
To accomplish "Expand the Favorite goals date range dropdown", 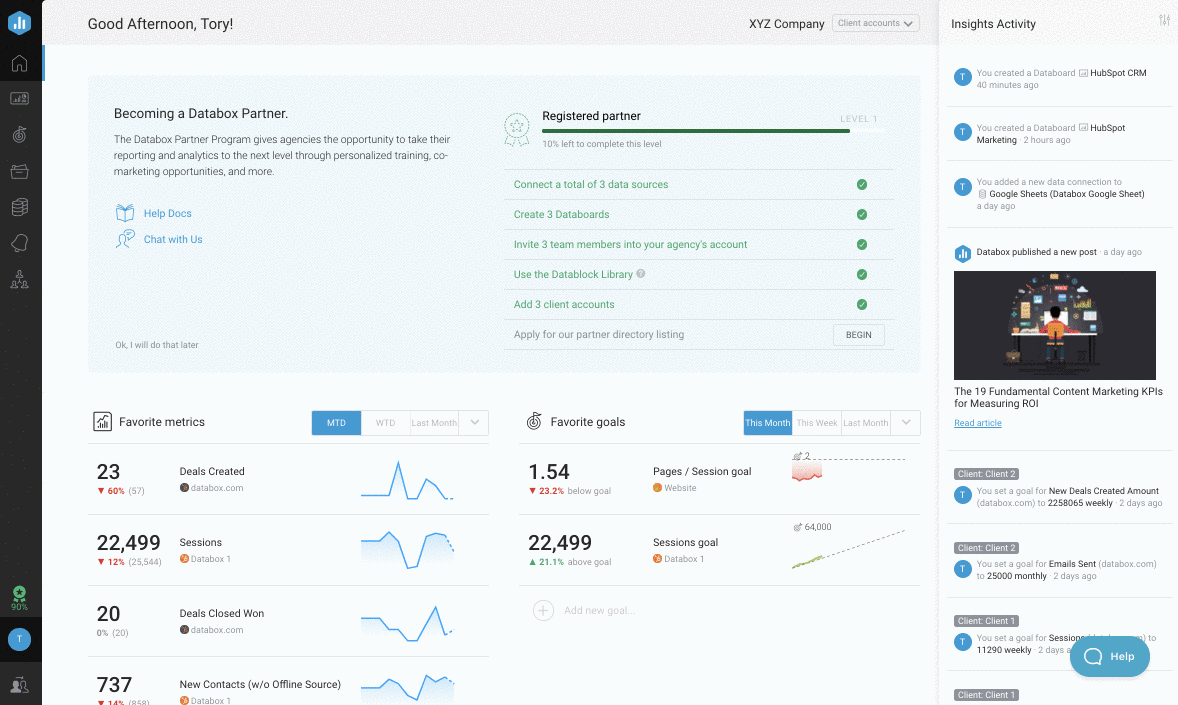I will click(906, 422).
